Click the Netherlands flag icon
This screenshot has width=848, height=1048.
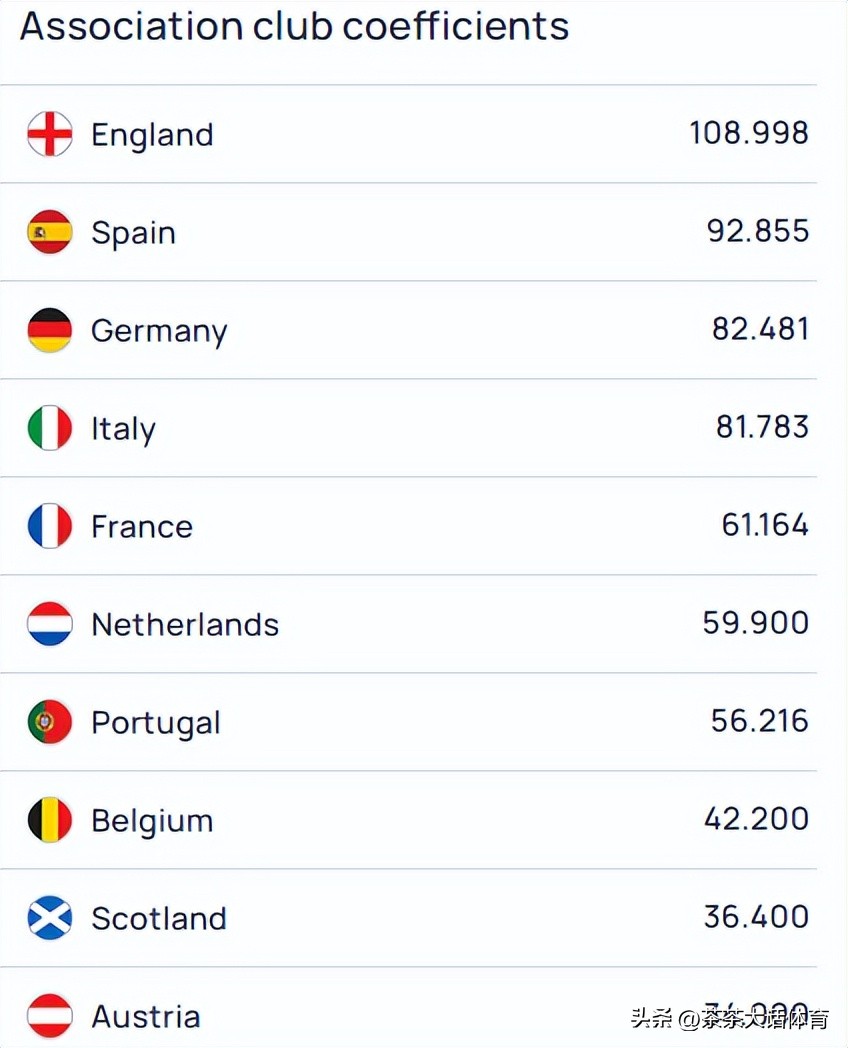pyautogui.click(x=50, y=624)
